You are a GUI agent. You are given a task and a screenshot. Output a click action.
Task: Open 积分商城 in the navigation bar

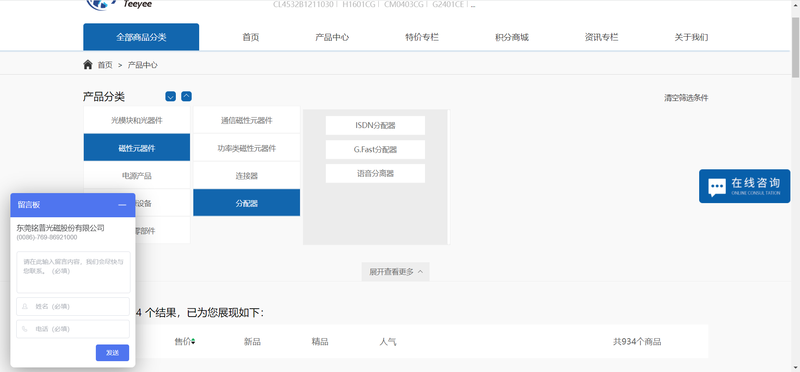point(512,37)
